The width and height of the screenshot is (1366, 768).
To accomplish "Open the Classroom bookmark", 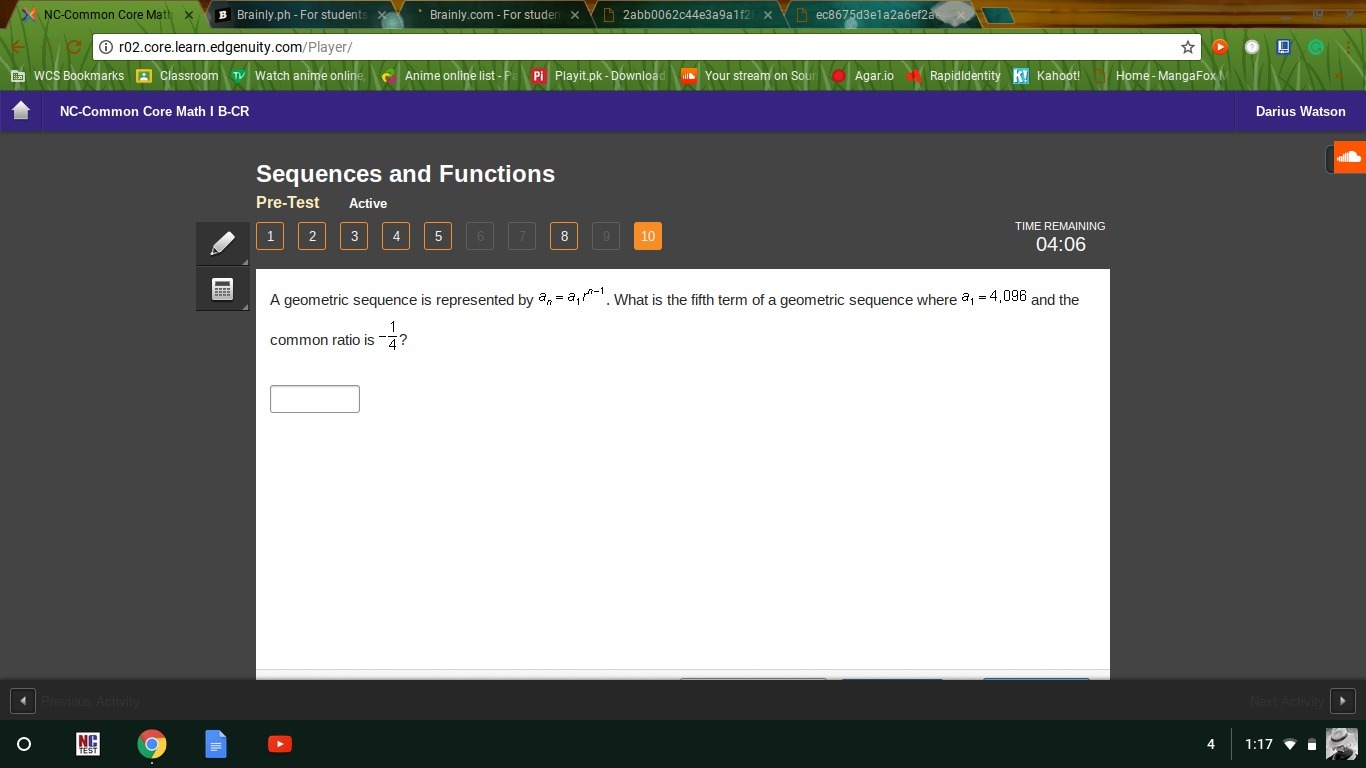I will coord(177,76).
